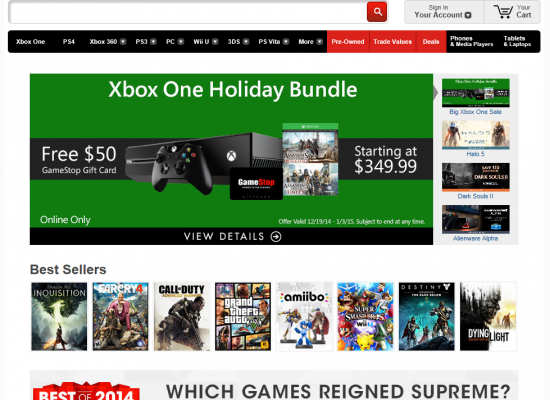
Task: Expand the PS Vita menu arrow
Action: point(286,42)
